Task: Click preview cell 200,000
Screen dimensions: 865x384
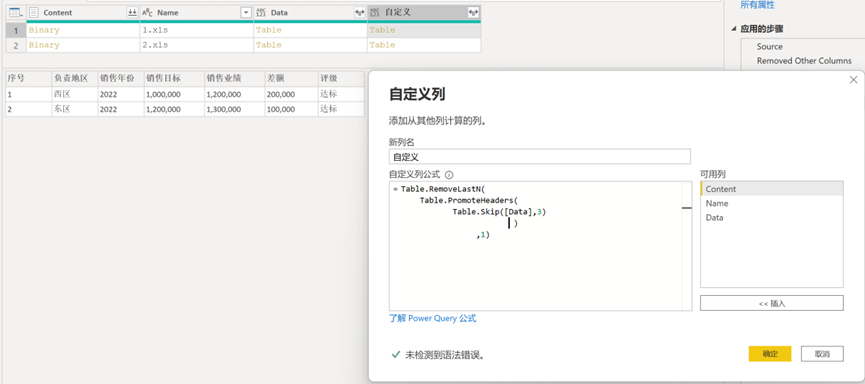Action: 291,94
